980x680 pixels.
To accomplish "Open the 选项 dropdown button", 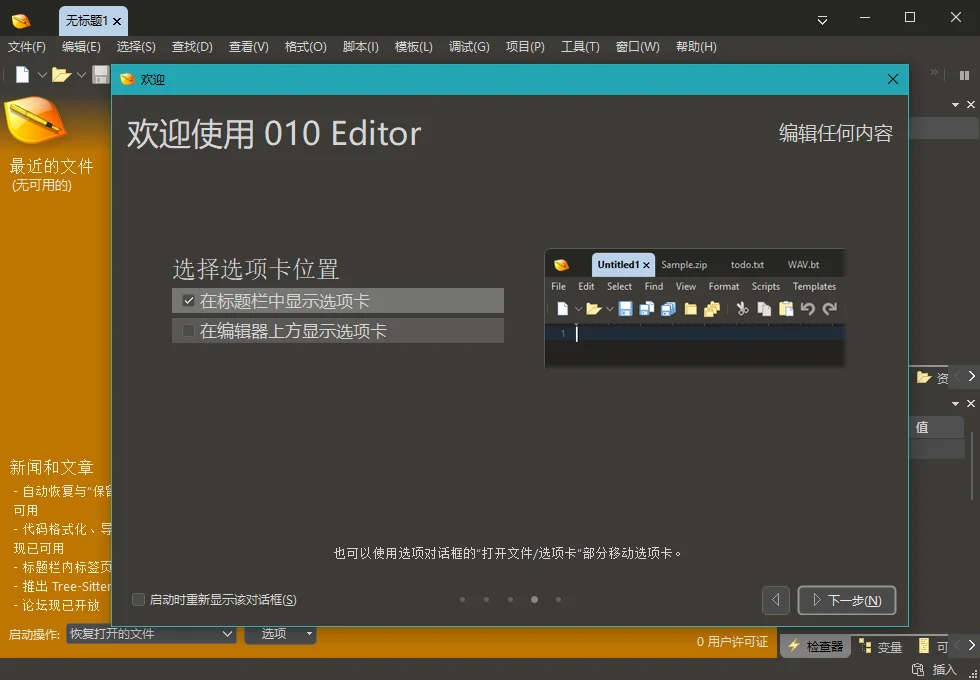I will 280,634.
